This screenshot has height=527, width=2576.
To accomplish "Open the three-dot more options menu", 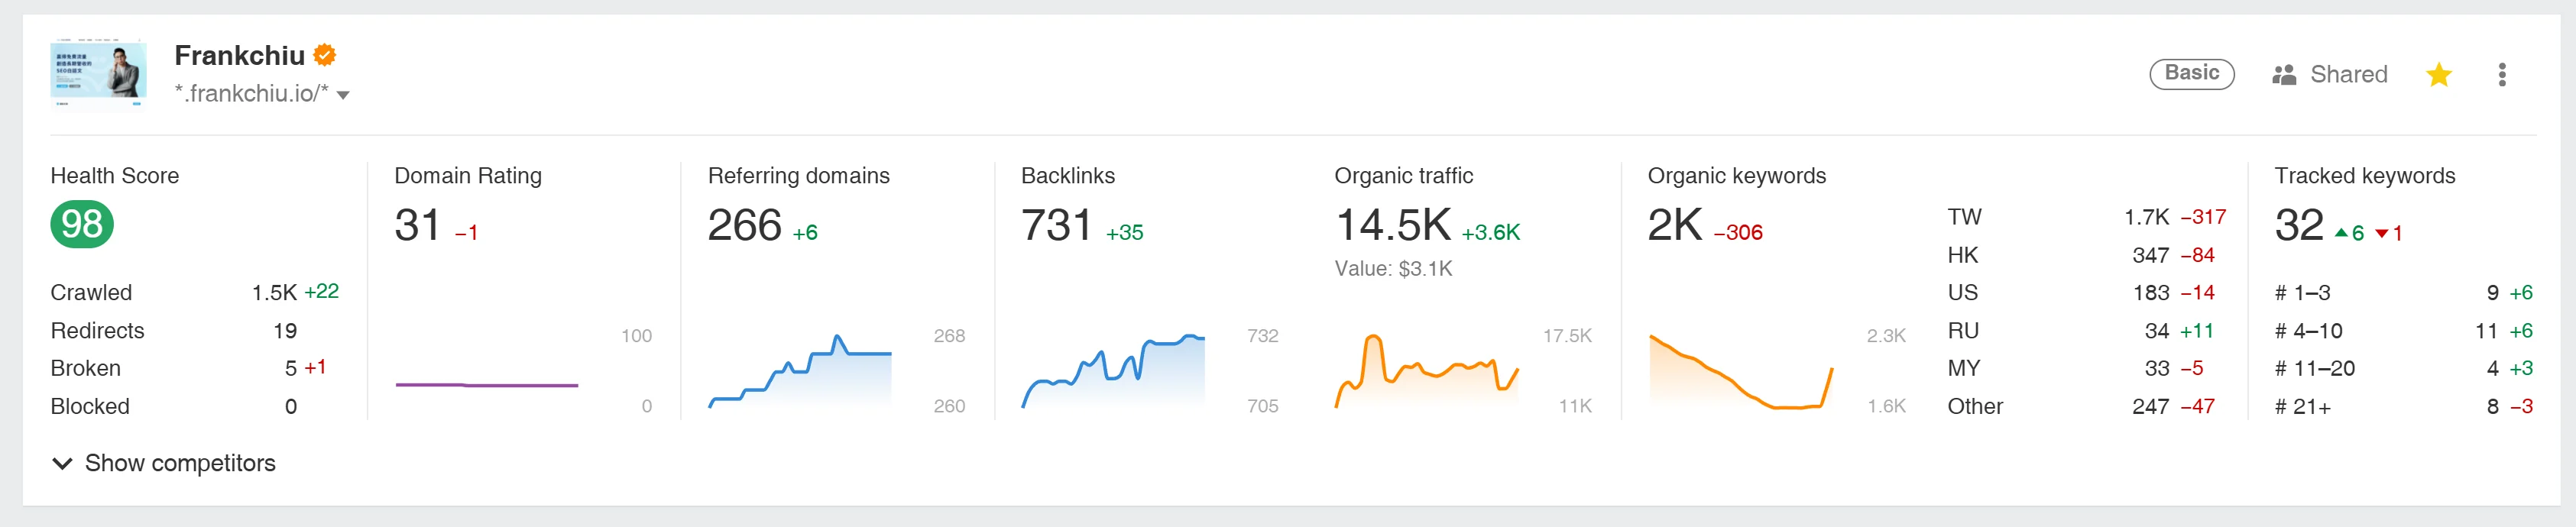I will pos(2501,75).
